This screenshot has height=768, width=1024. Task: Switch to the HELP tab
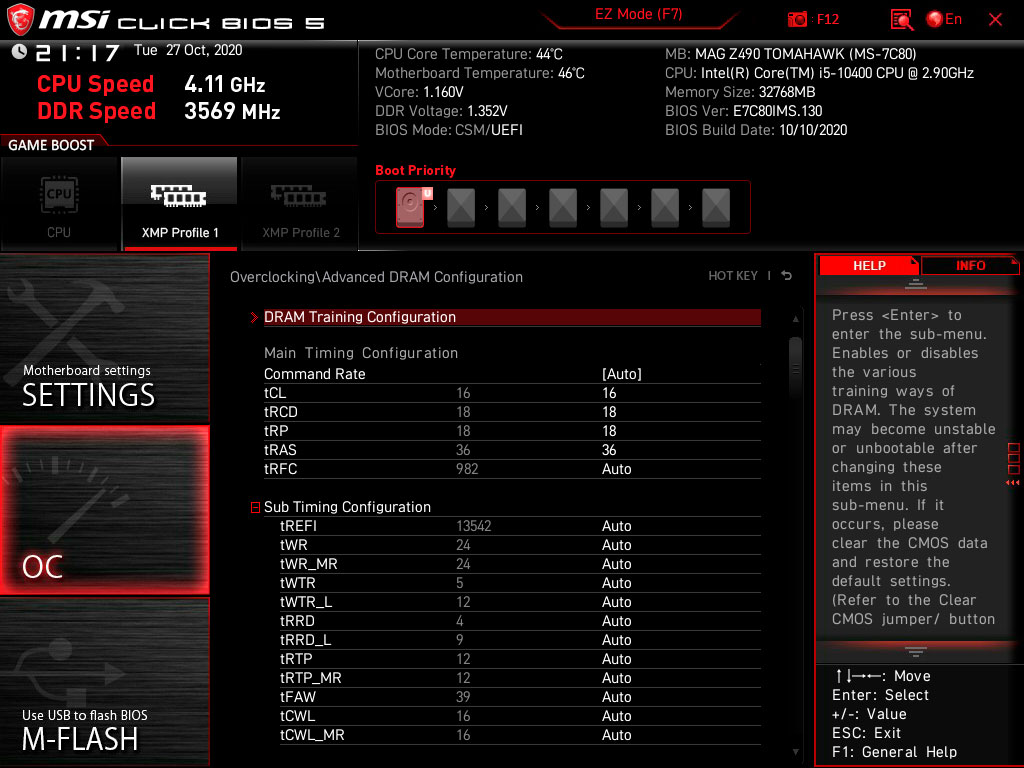click(869, 266)
